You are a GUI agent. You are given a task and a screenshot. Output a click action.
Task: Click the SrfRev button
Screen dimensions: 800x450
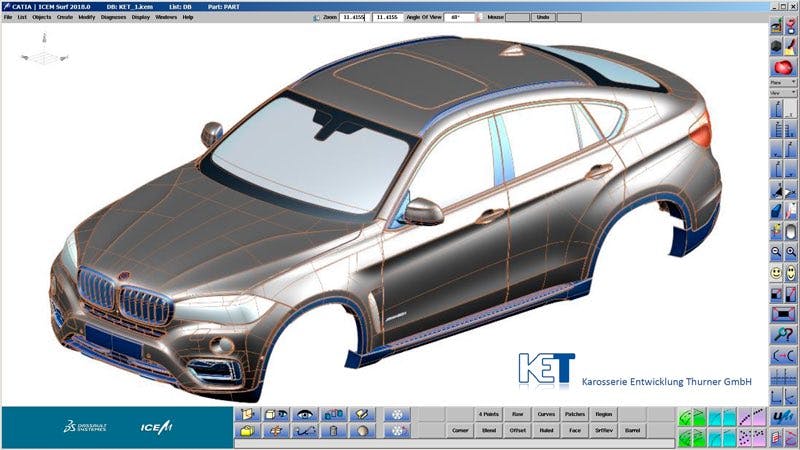point(604,430)
